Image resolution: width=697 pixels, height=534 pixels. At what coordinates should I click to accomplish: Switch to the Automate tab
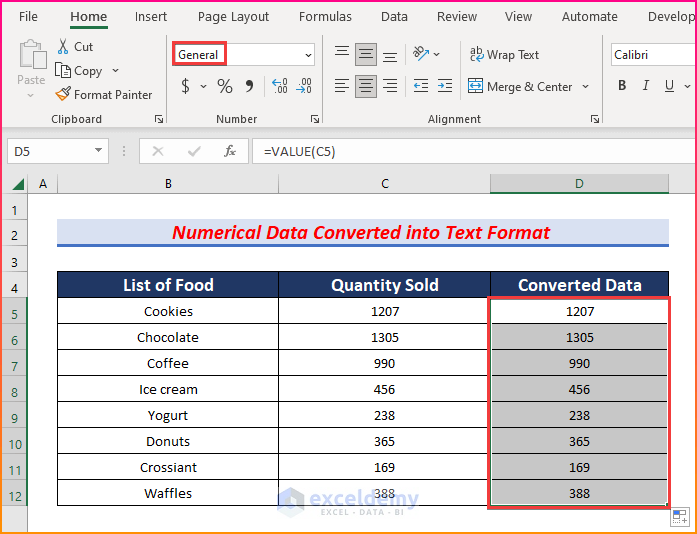pos(589,16)
